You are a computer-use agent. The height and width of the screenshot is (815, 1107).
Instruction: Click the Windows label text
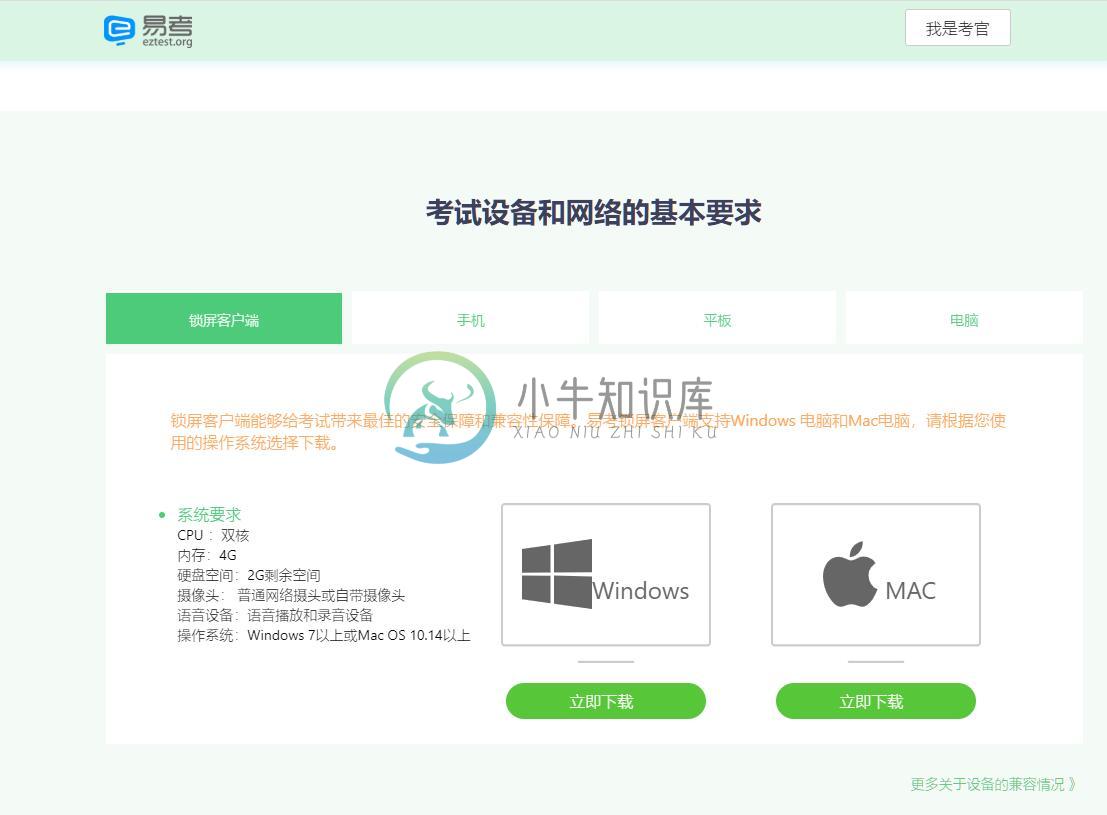pos(640,590)
